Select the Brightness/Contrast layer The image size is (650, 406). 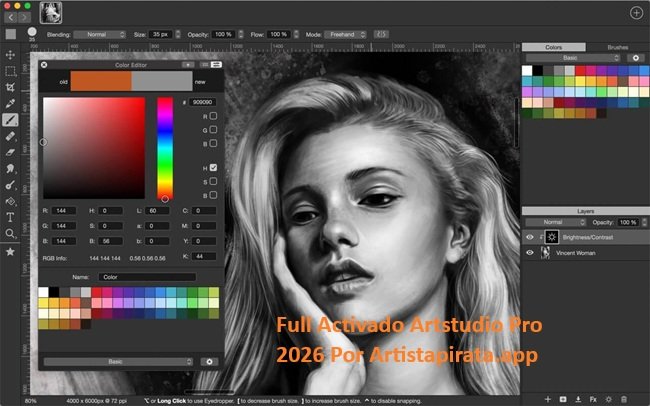(x=585, y=237)
